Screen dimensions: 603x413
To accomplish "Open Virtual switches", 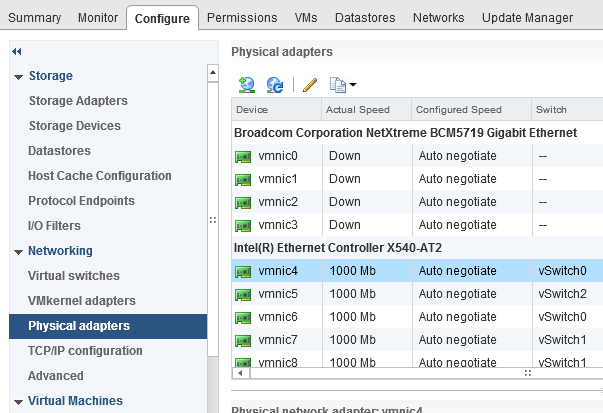I will pyautogui.click(x=73, y=276).
